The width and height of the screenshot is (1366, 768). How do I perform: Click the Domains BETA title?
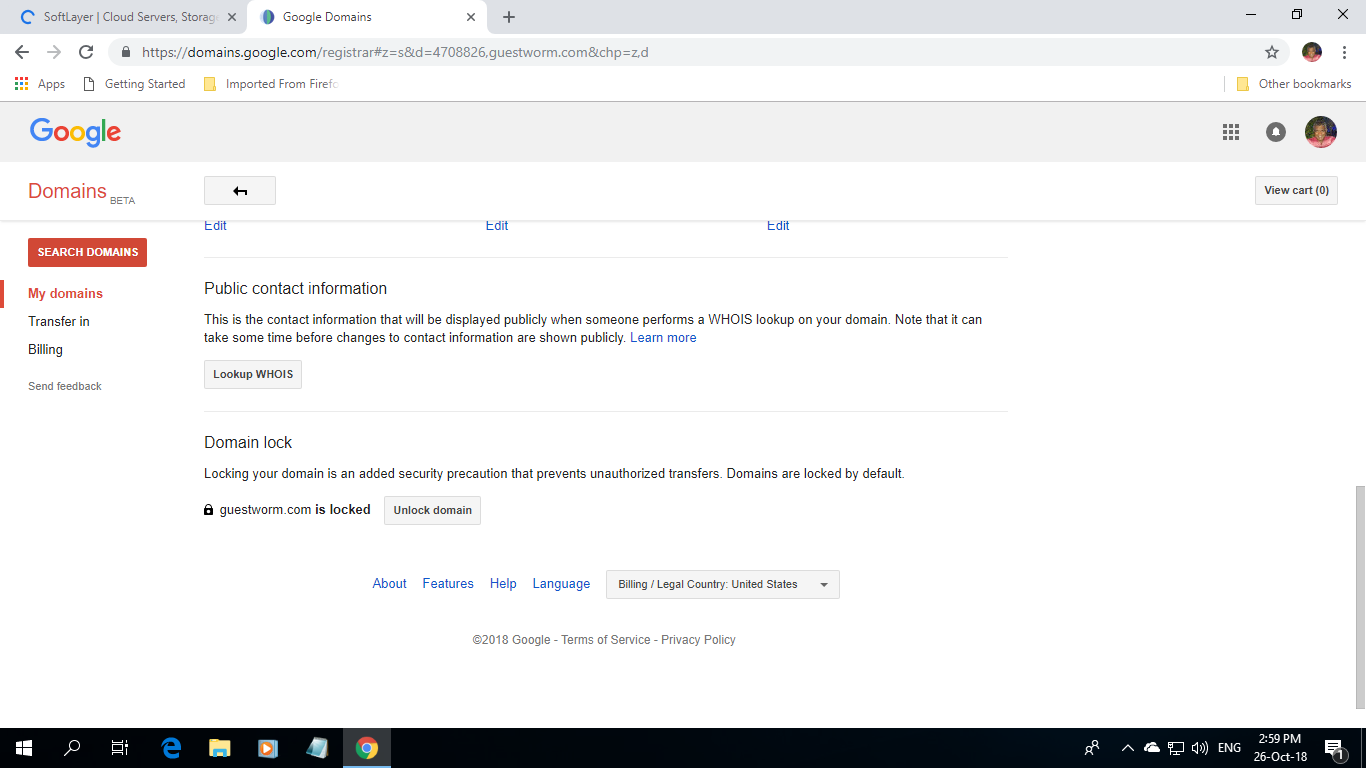click(81, 191)
